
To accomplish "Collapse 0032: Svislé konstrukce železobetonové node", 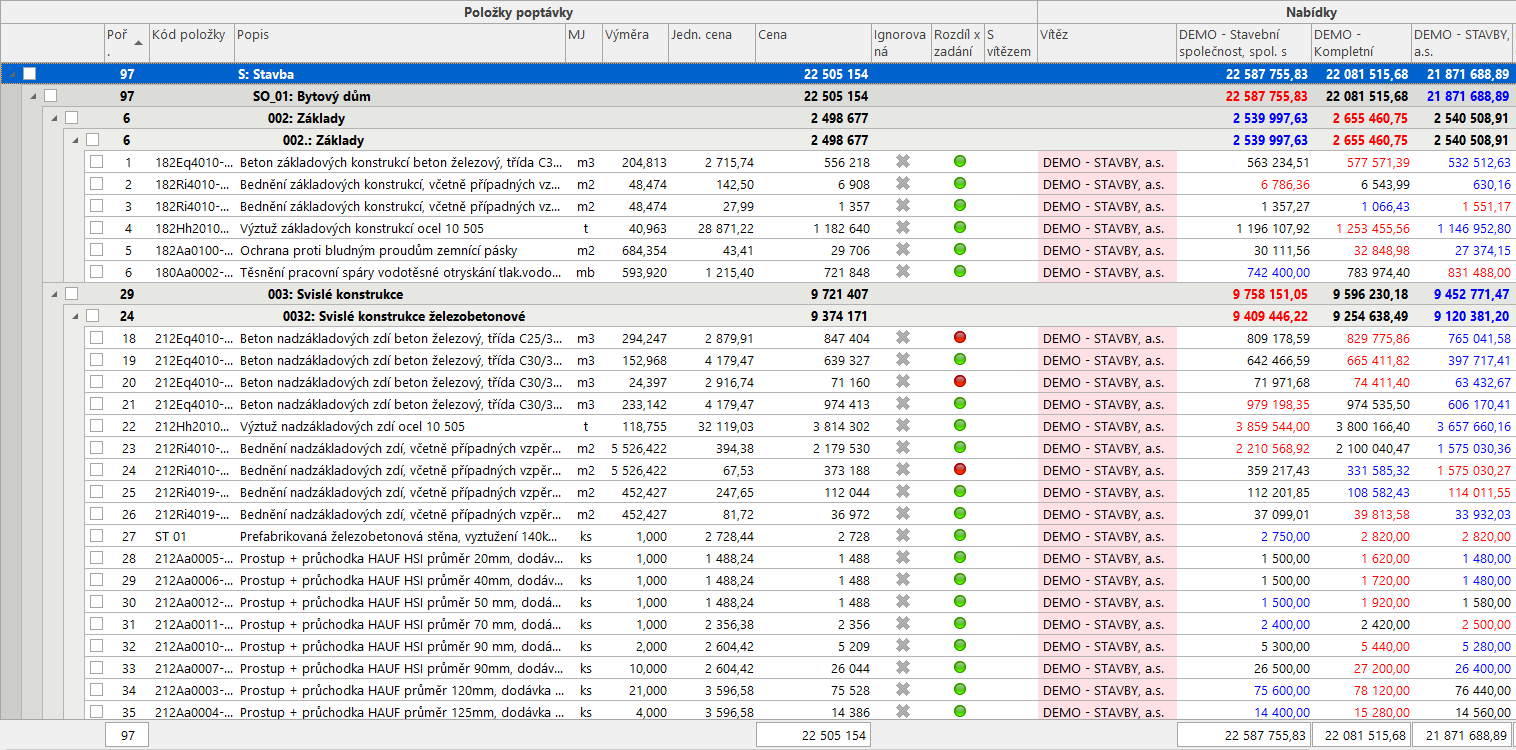I will coord(76,316).
